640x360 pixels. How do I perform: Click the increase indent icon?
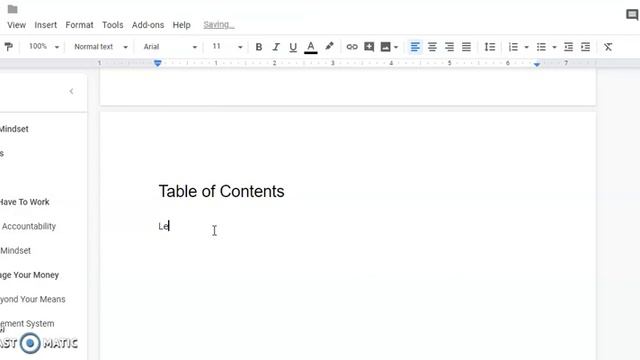(585, 47)
